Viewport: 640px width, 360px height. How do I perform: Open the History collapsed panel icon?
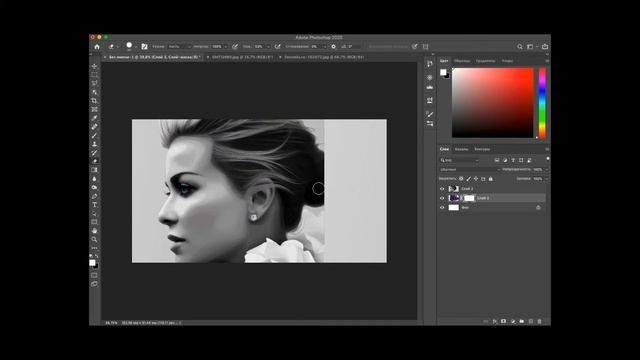tap(430, 64)
